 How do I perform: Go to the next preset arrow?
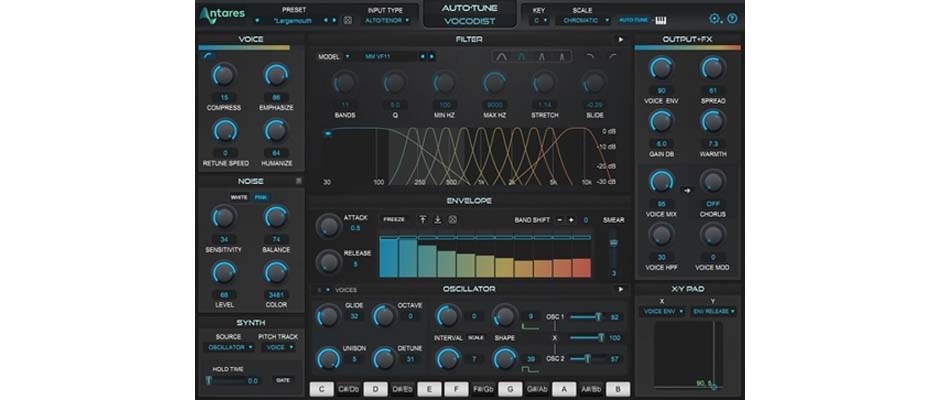coord(335,20)
